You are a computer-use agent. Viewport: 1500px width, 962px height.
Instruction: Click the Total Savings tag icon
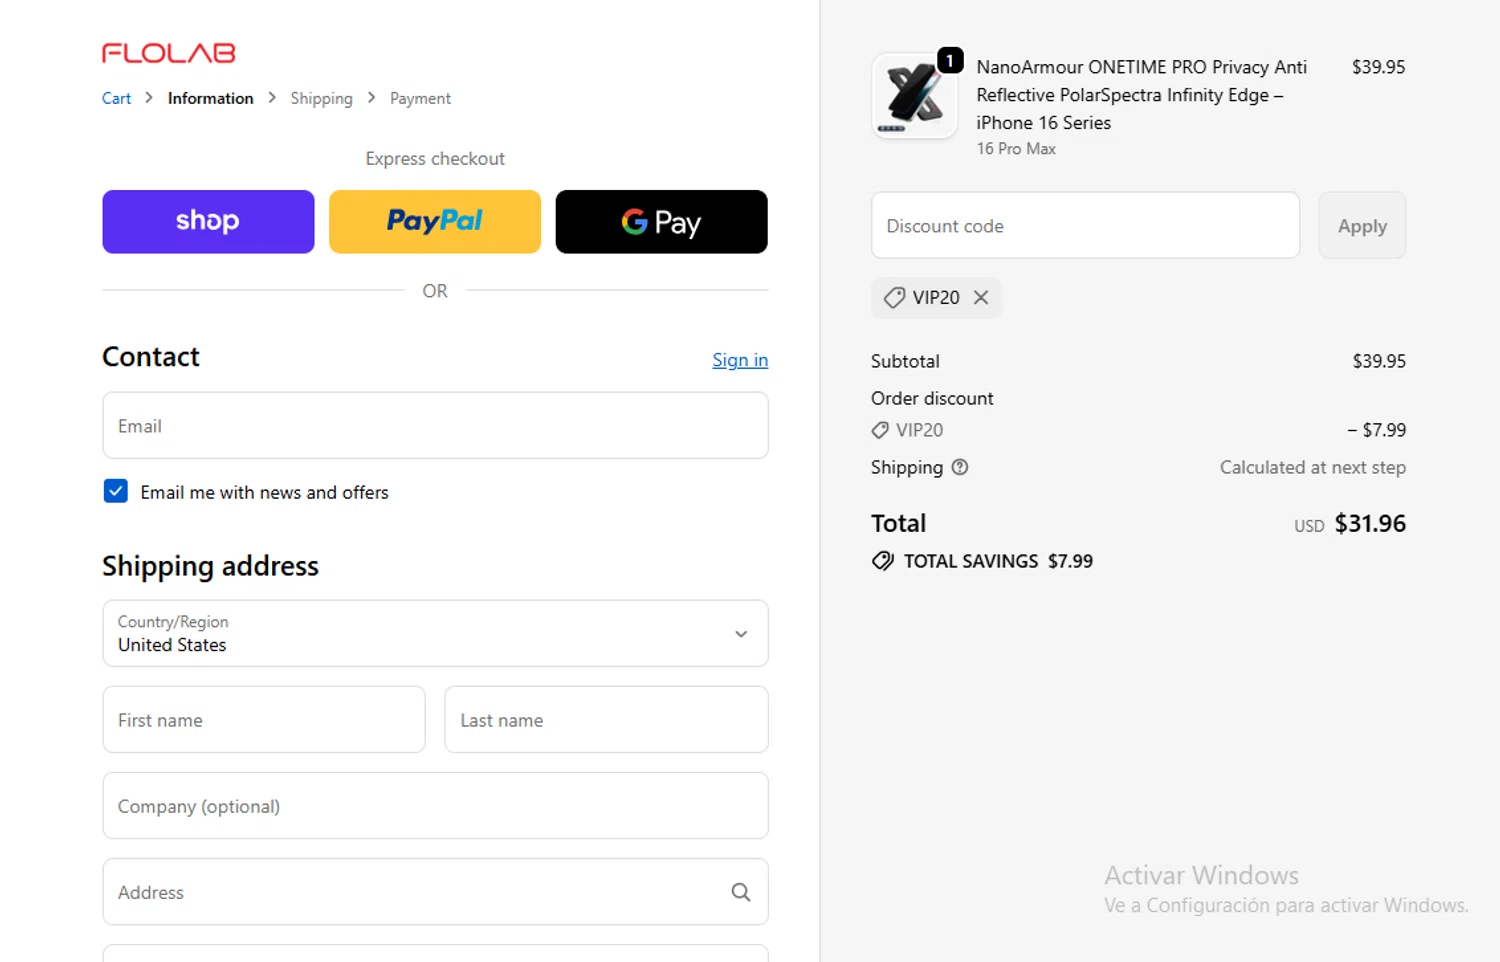tap(882, 561)
